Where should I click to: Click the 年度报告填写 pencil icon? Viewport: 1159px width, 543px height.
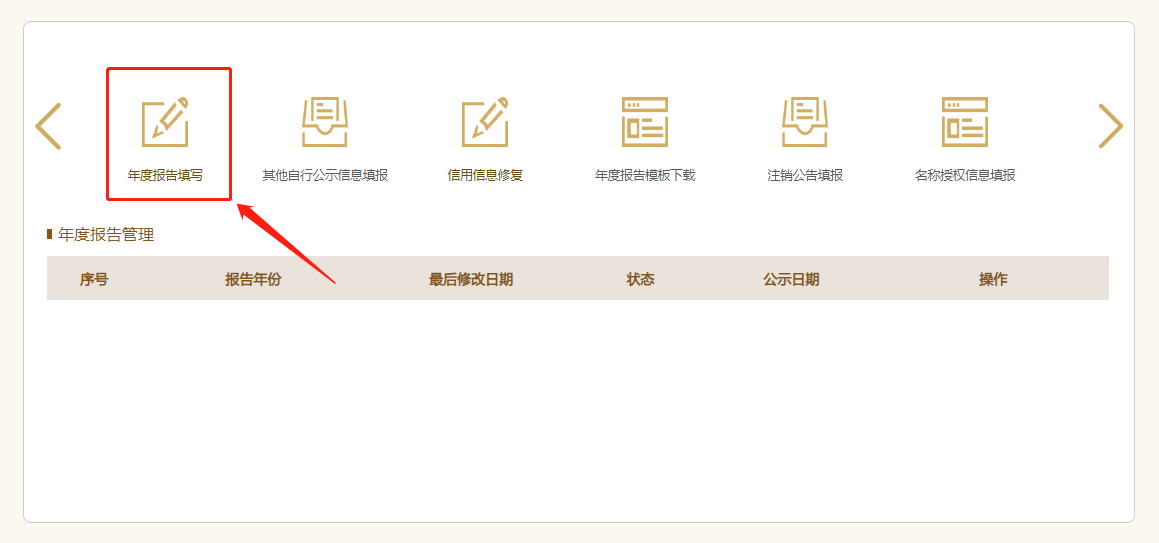pyautogui.click(x=165, y=122)
